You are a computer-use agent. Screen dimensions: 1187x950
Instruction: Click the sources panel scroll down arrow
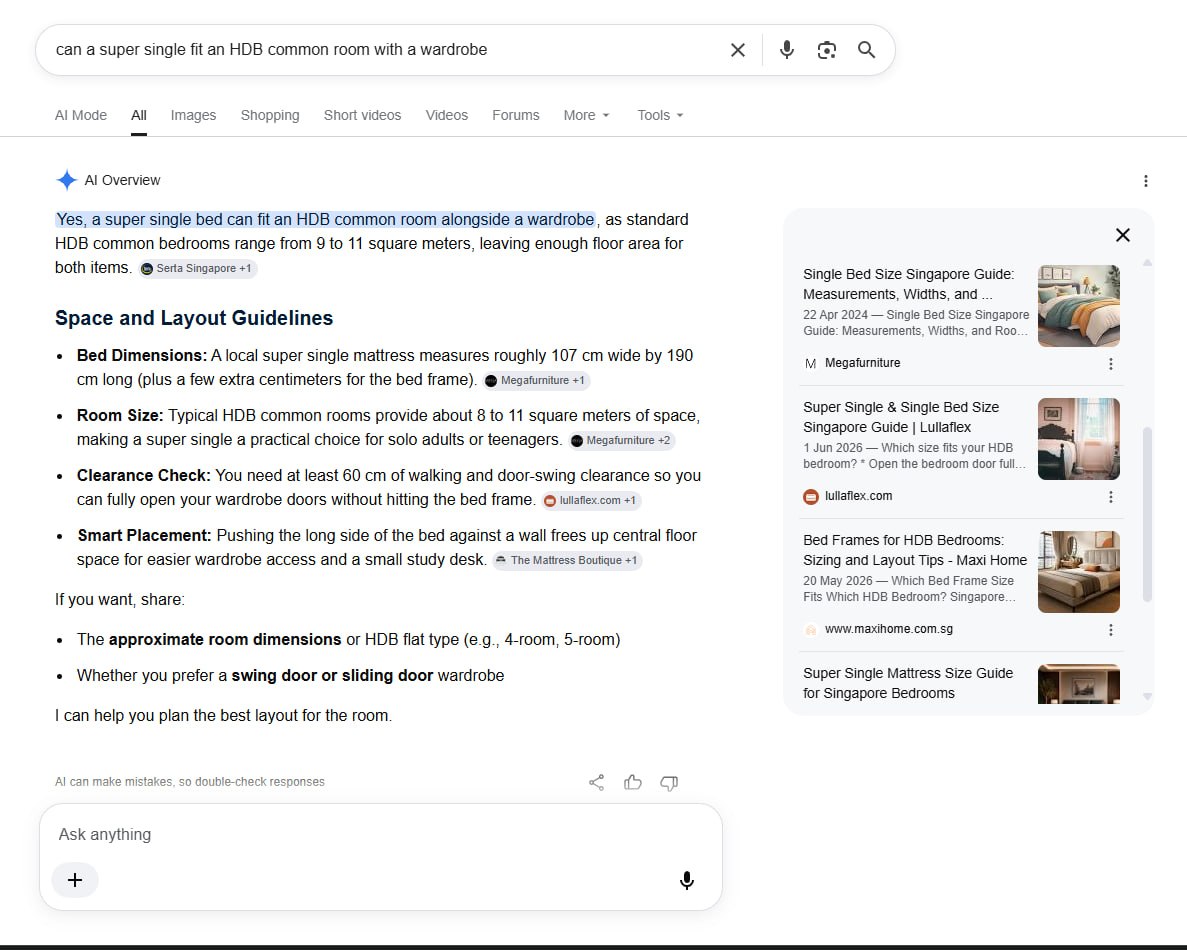point(1147,696)
